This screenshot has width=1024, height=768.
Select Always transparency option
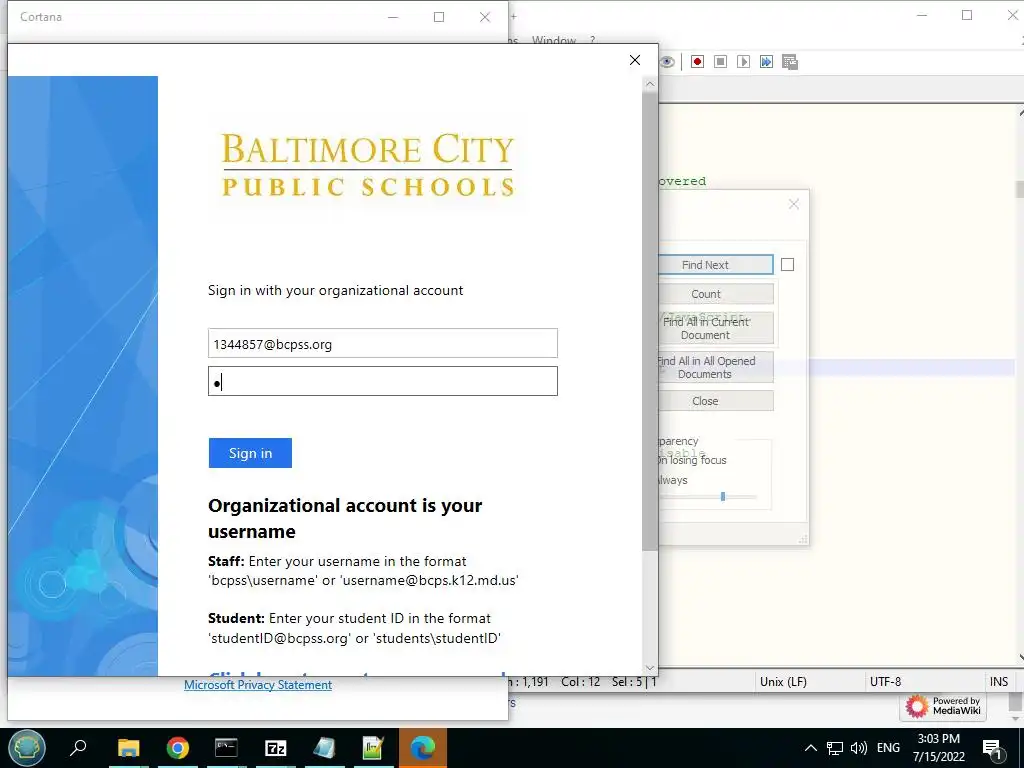point(673,480)
